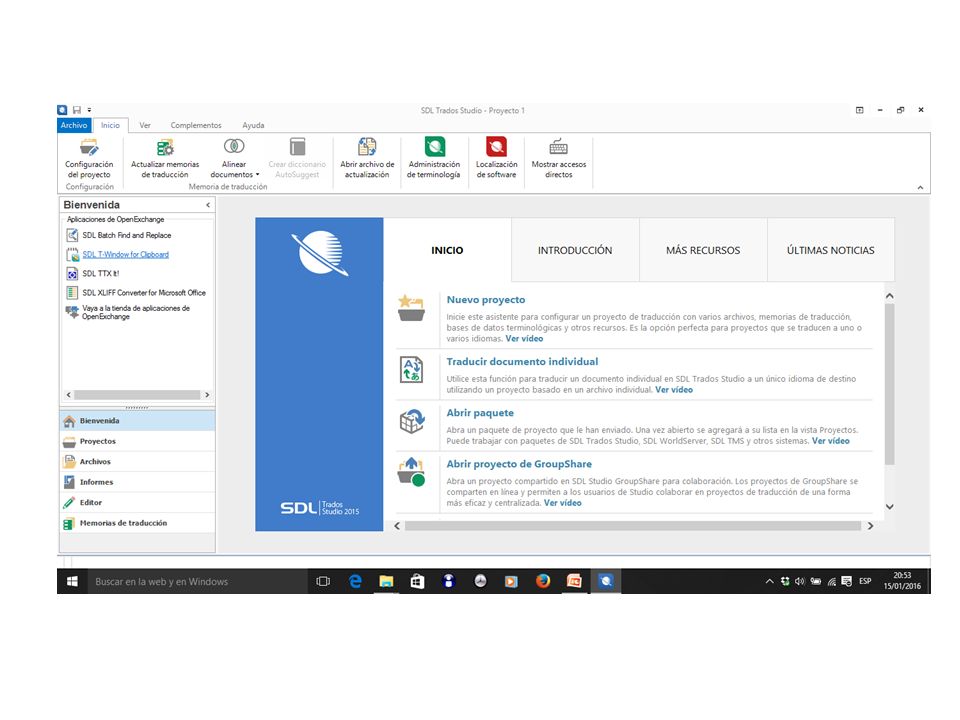Open Windows Start menu
This screenshot has height=720, width=960.
(72, 581)
